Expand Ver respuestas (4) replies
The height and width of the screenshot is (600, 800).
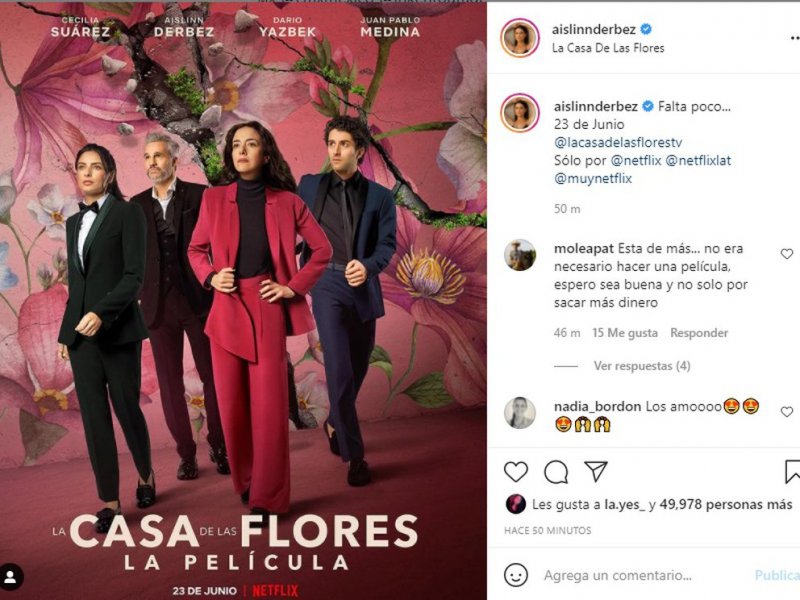(642, 366)
